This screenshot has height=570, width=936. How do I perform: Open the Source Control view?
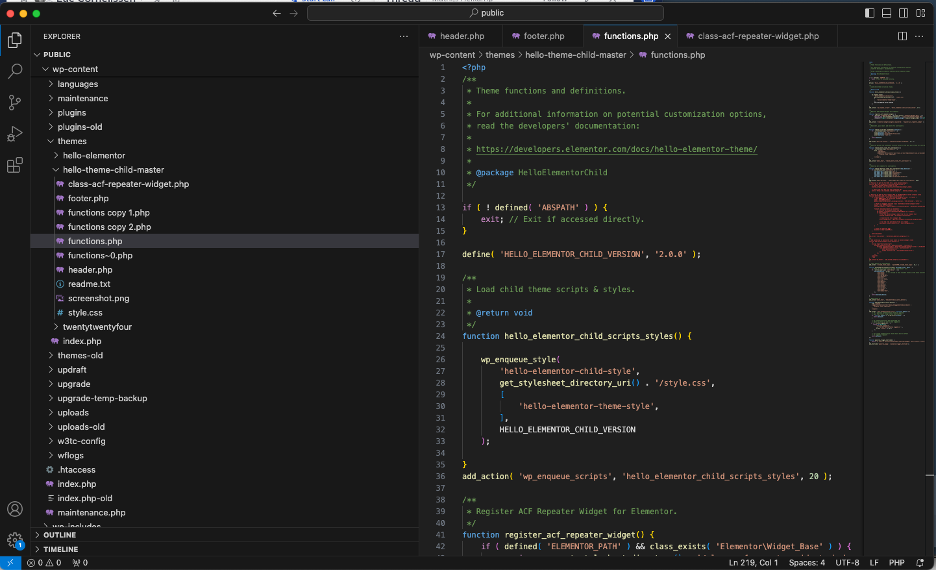(x=15, y=103)
